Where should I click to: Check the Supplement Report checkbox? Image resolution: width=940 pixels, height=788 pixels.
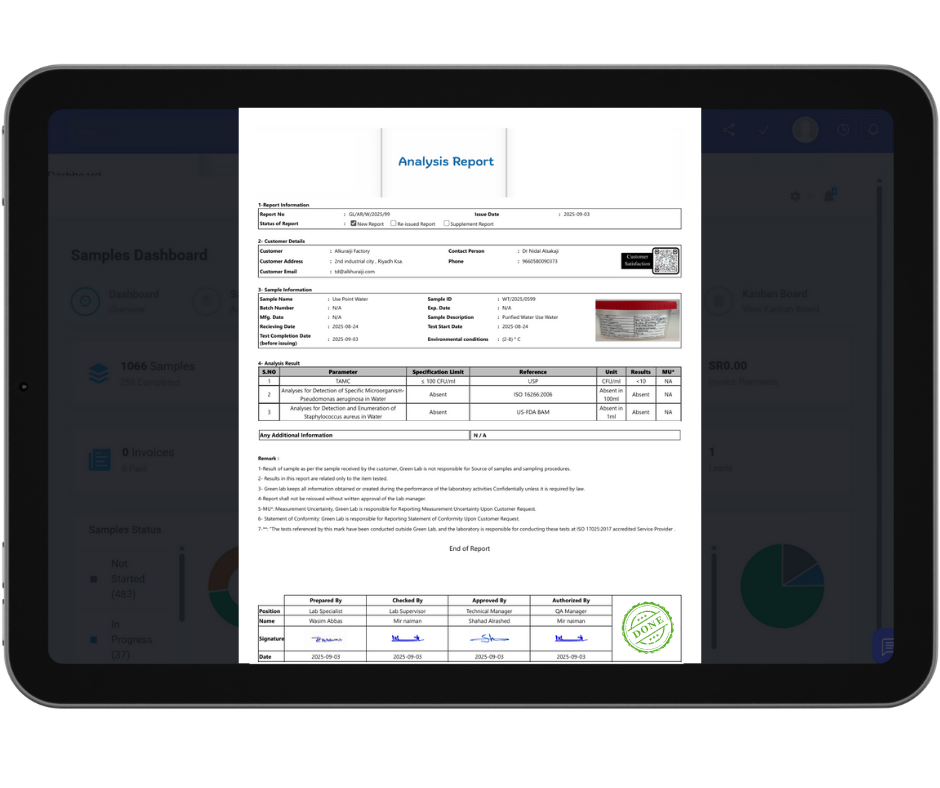click(x=446, y=224)
